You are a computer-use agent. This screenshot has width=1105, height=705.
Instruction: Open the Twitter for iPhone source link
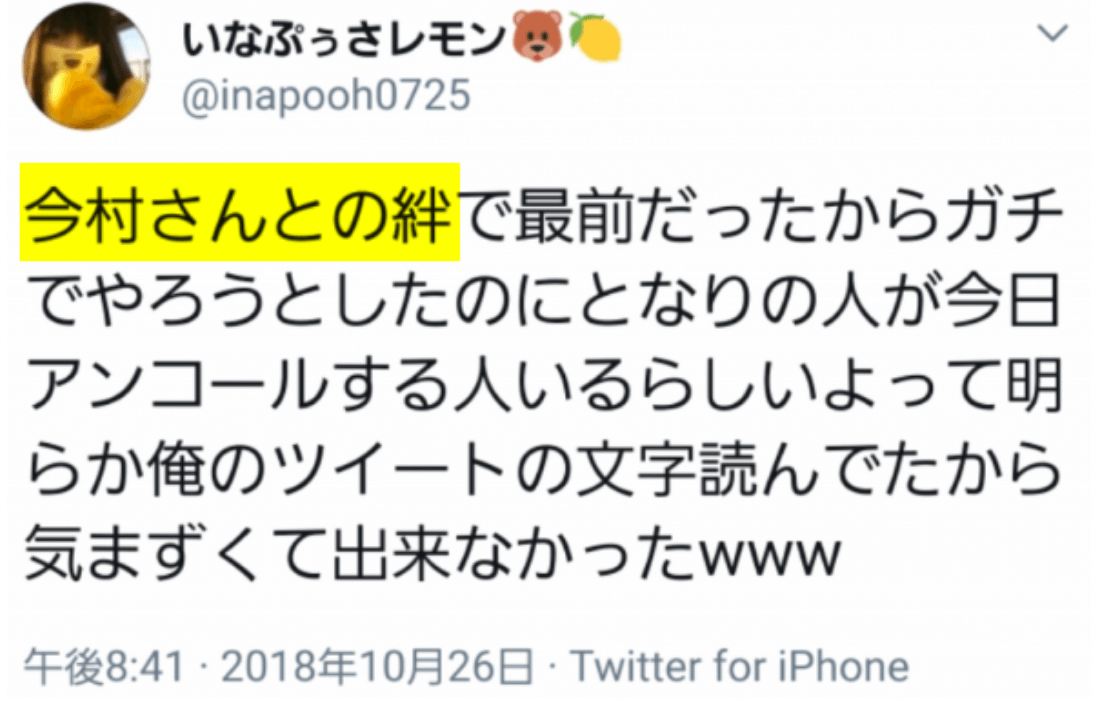pos(740,667)
